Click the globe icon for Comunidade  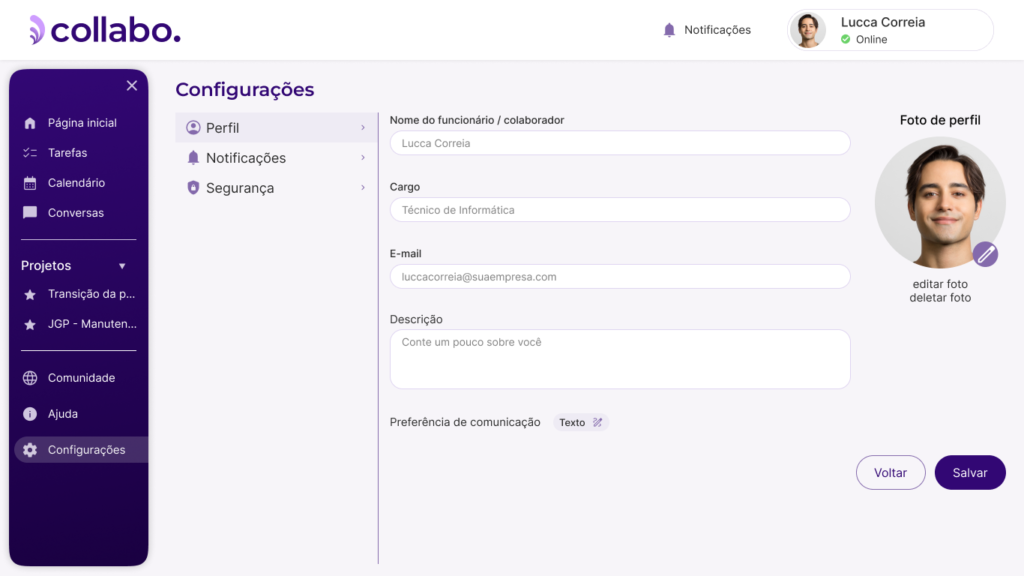point(29,378)
